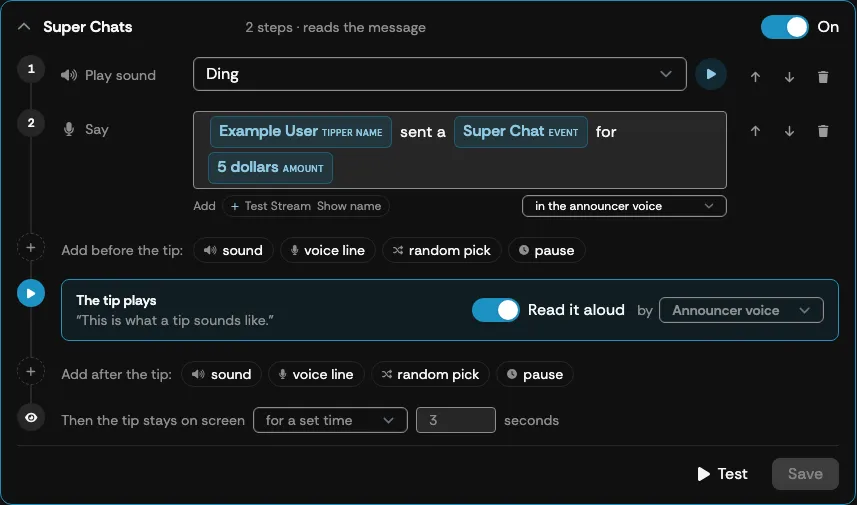
Task: Delete the Say step
Action: tap(823, 131)
